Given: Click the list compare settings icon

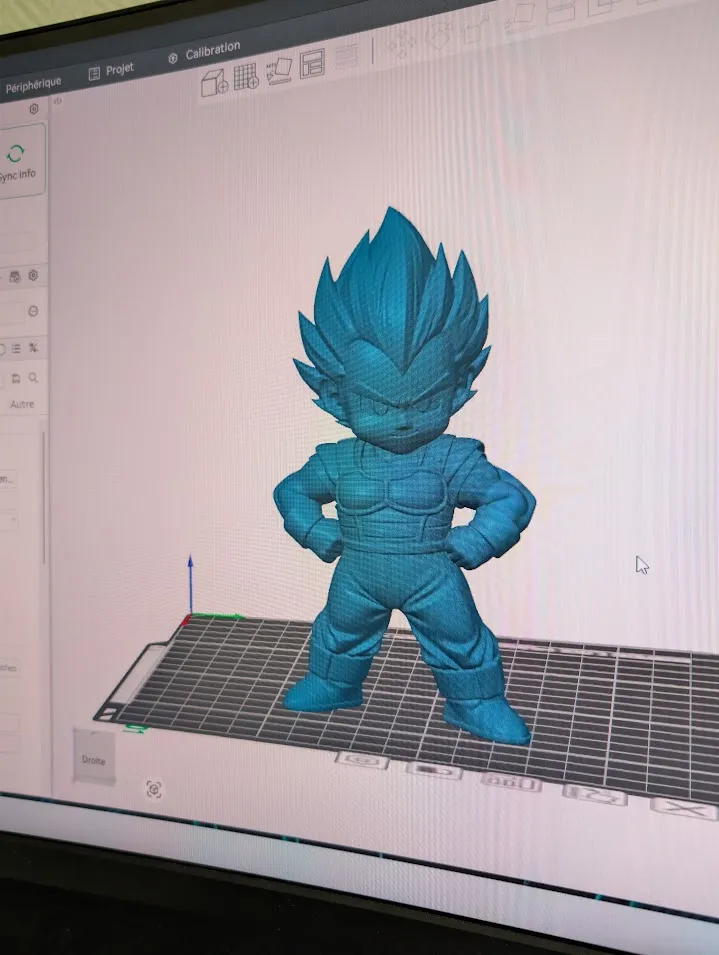Looking at the screenshot, I should click(16, 348).
